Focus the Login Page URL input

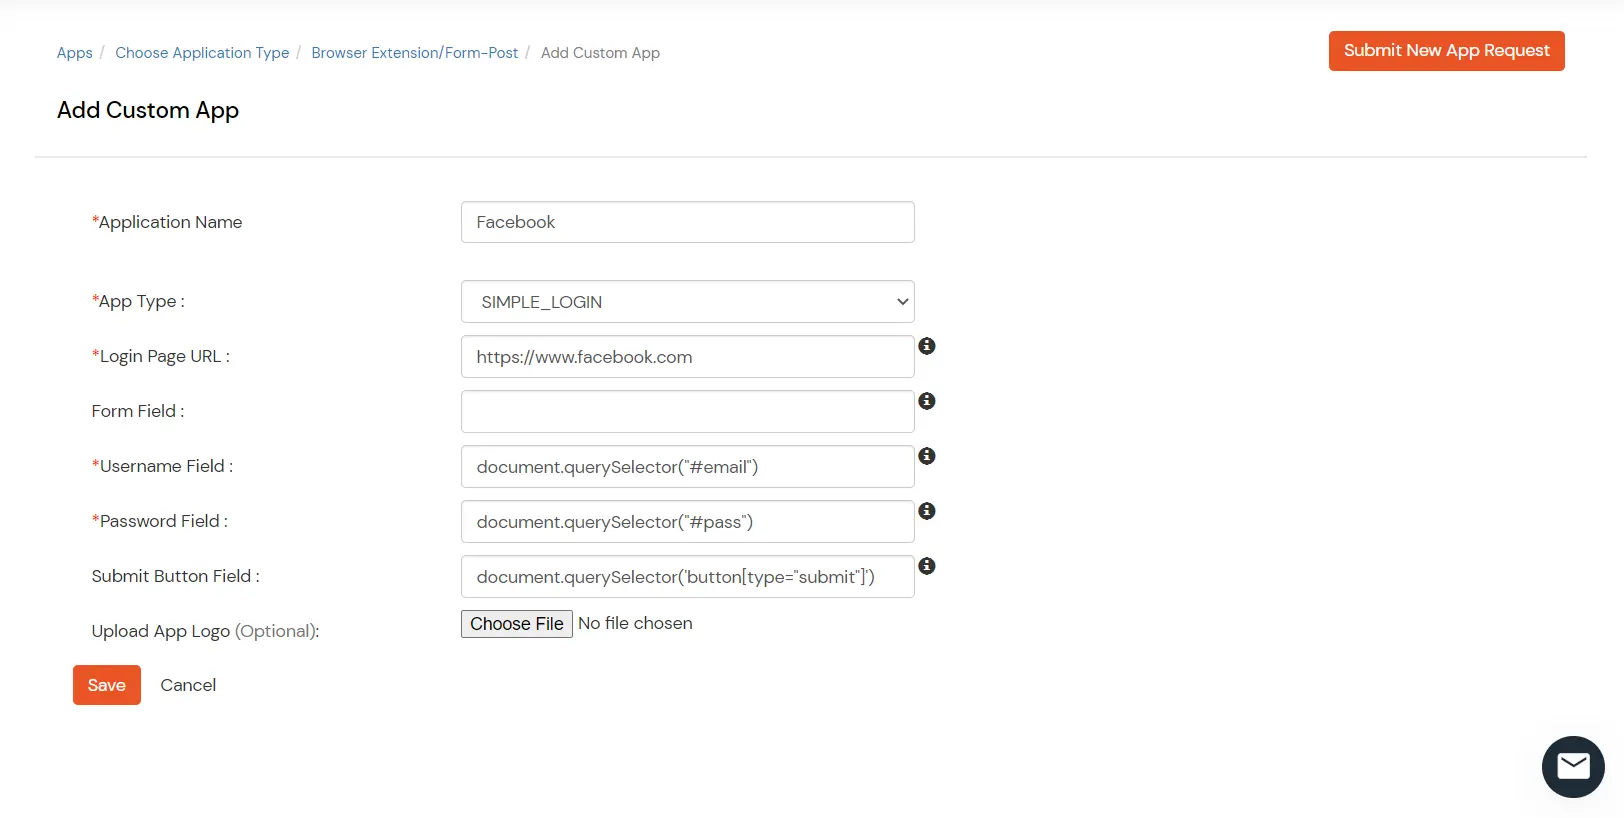[x=688, y=357]
